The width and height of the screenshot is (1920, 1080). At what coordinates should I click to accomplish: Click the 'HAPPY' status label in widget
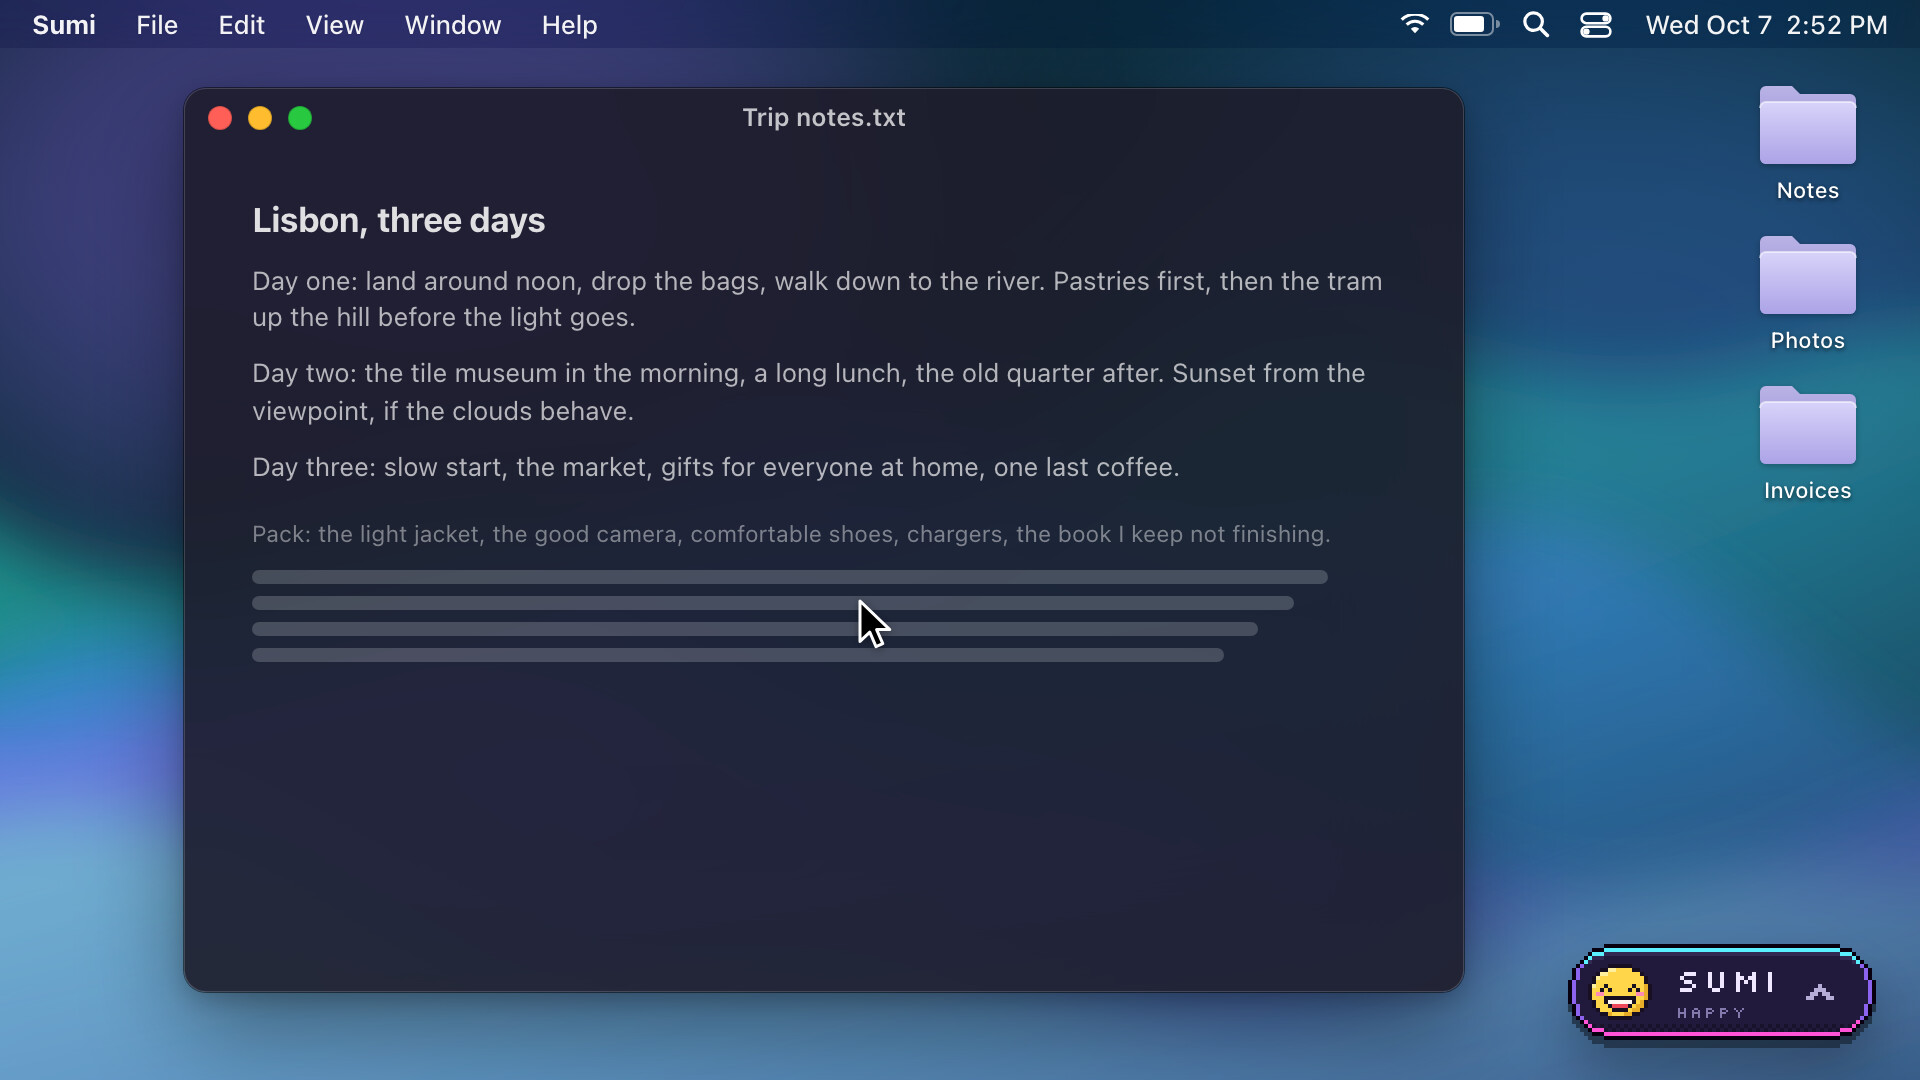tap(1711, 1013)
